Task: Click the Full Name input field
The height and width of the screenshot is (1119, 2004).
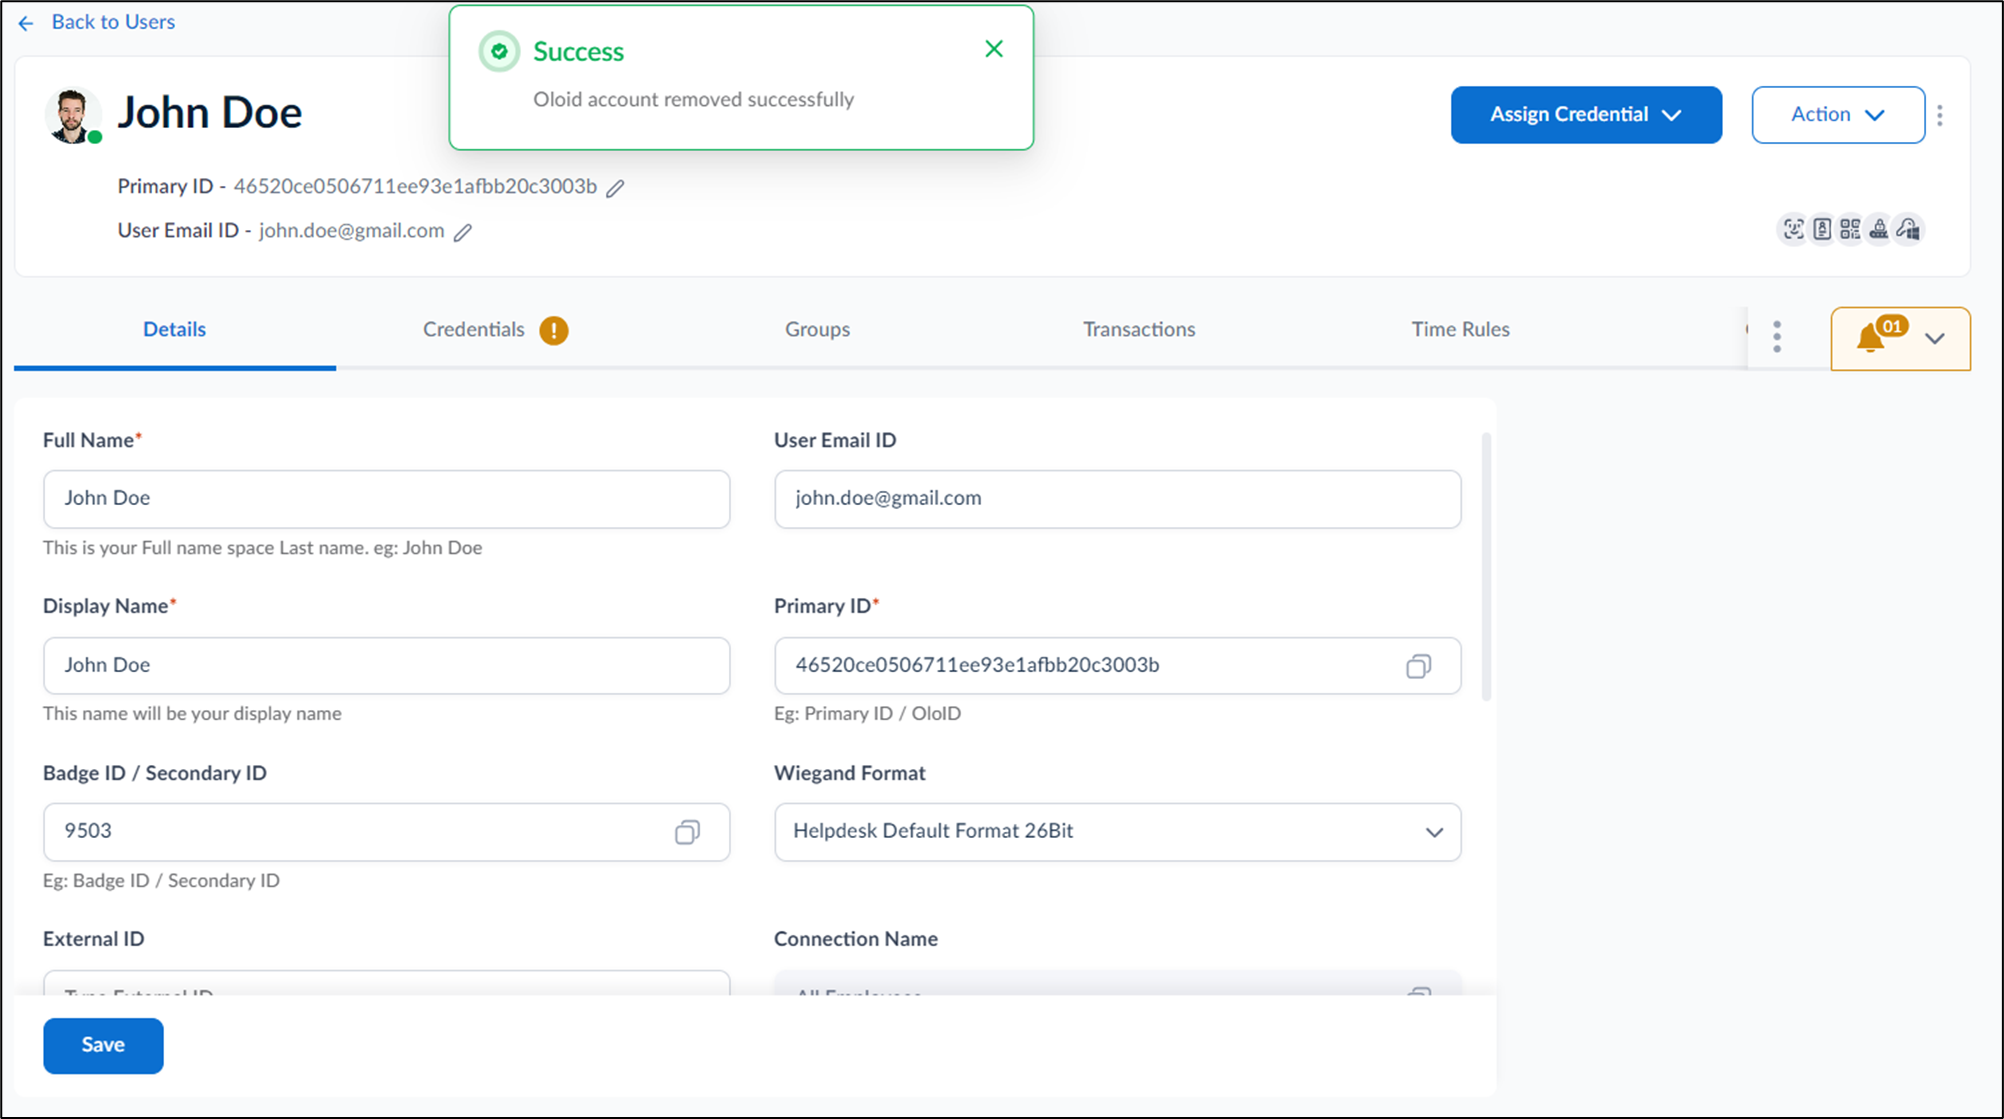Action: pos(386,499)
